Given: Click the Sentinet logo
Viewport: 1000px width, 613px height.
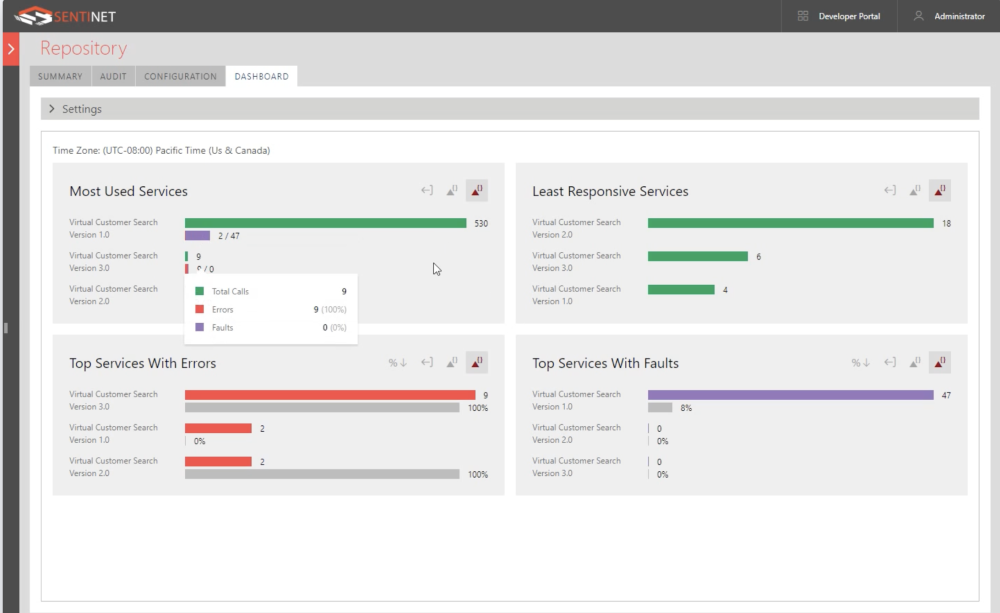Looking at the screenshot, I should pos(65,16).
